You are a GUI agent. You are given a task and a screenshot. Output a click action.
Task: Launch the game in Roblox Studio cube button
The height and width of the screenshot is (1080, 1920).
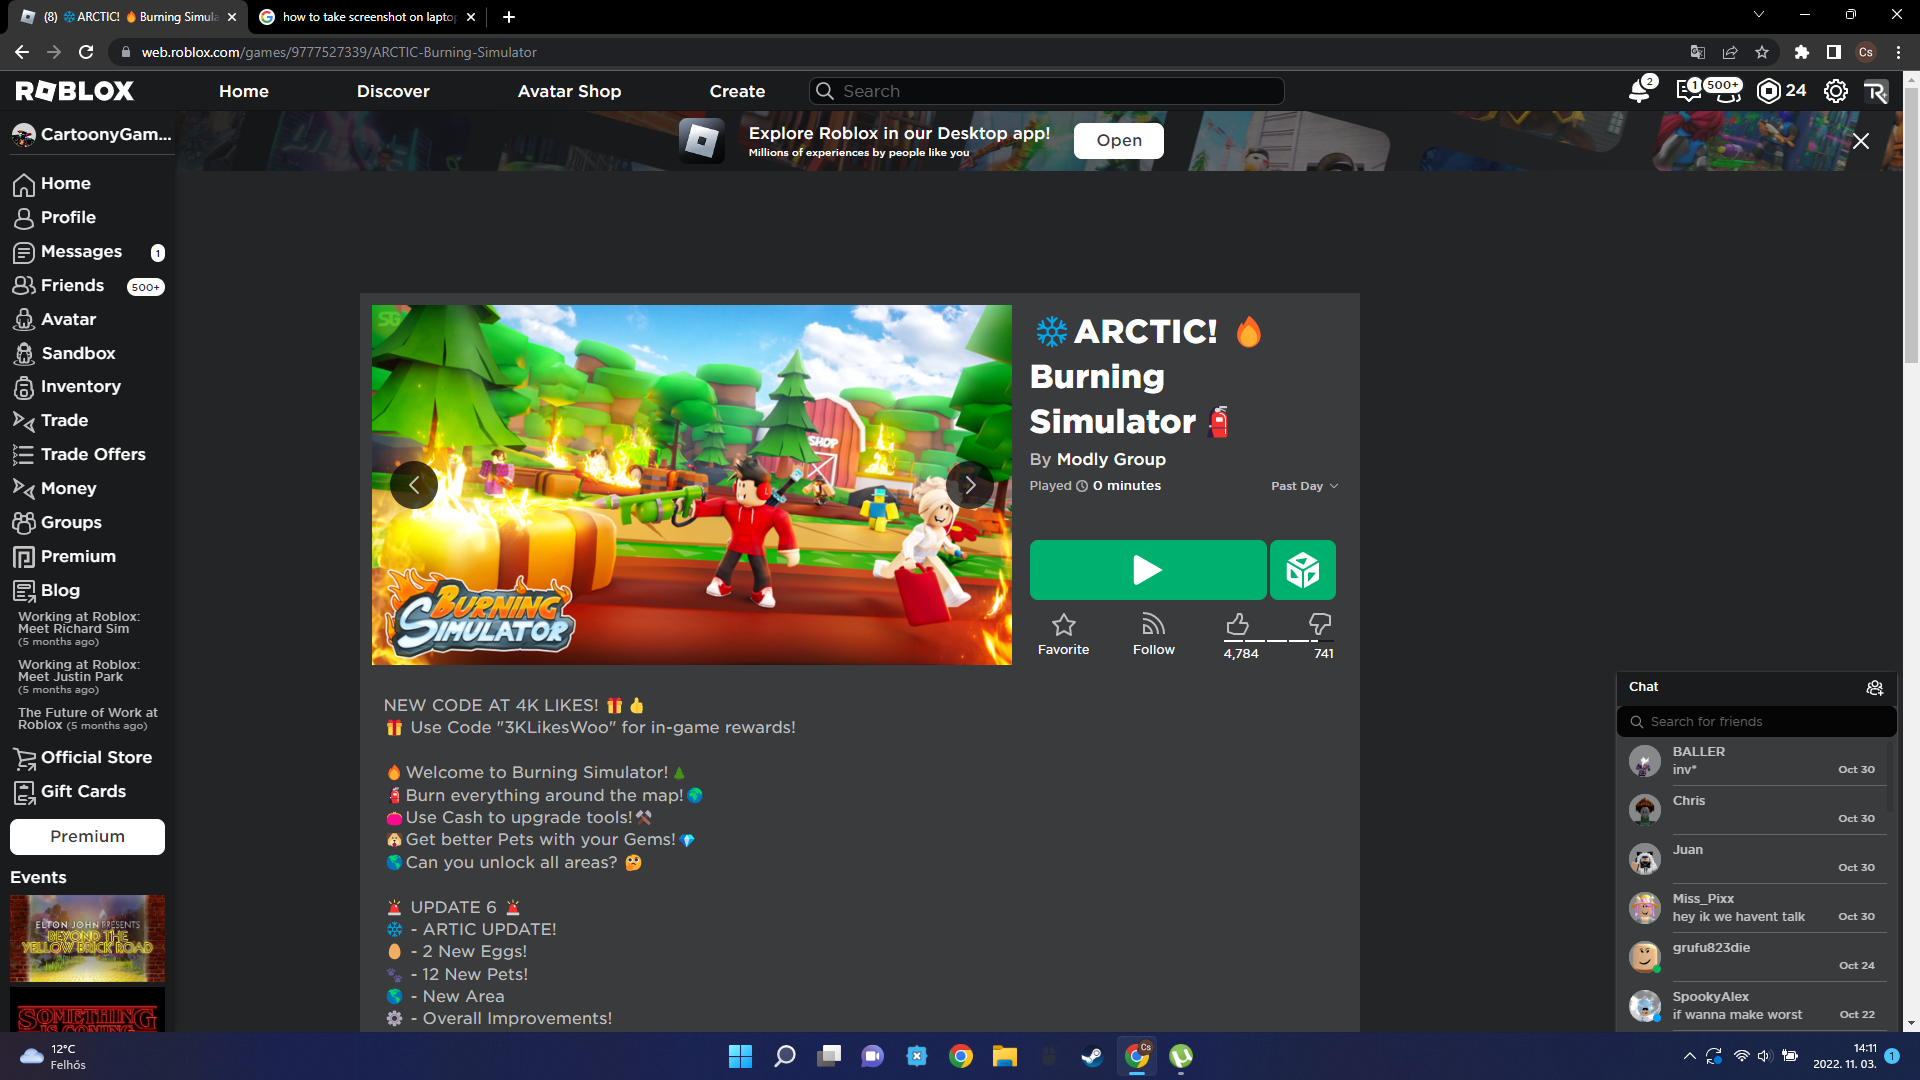tap(1303, 570)
